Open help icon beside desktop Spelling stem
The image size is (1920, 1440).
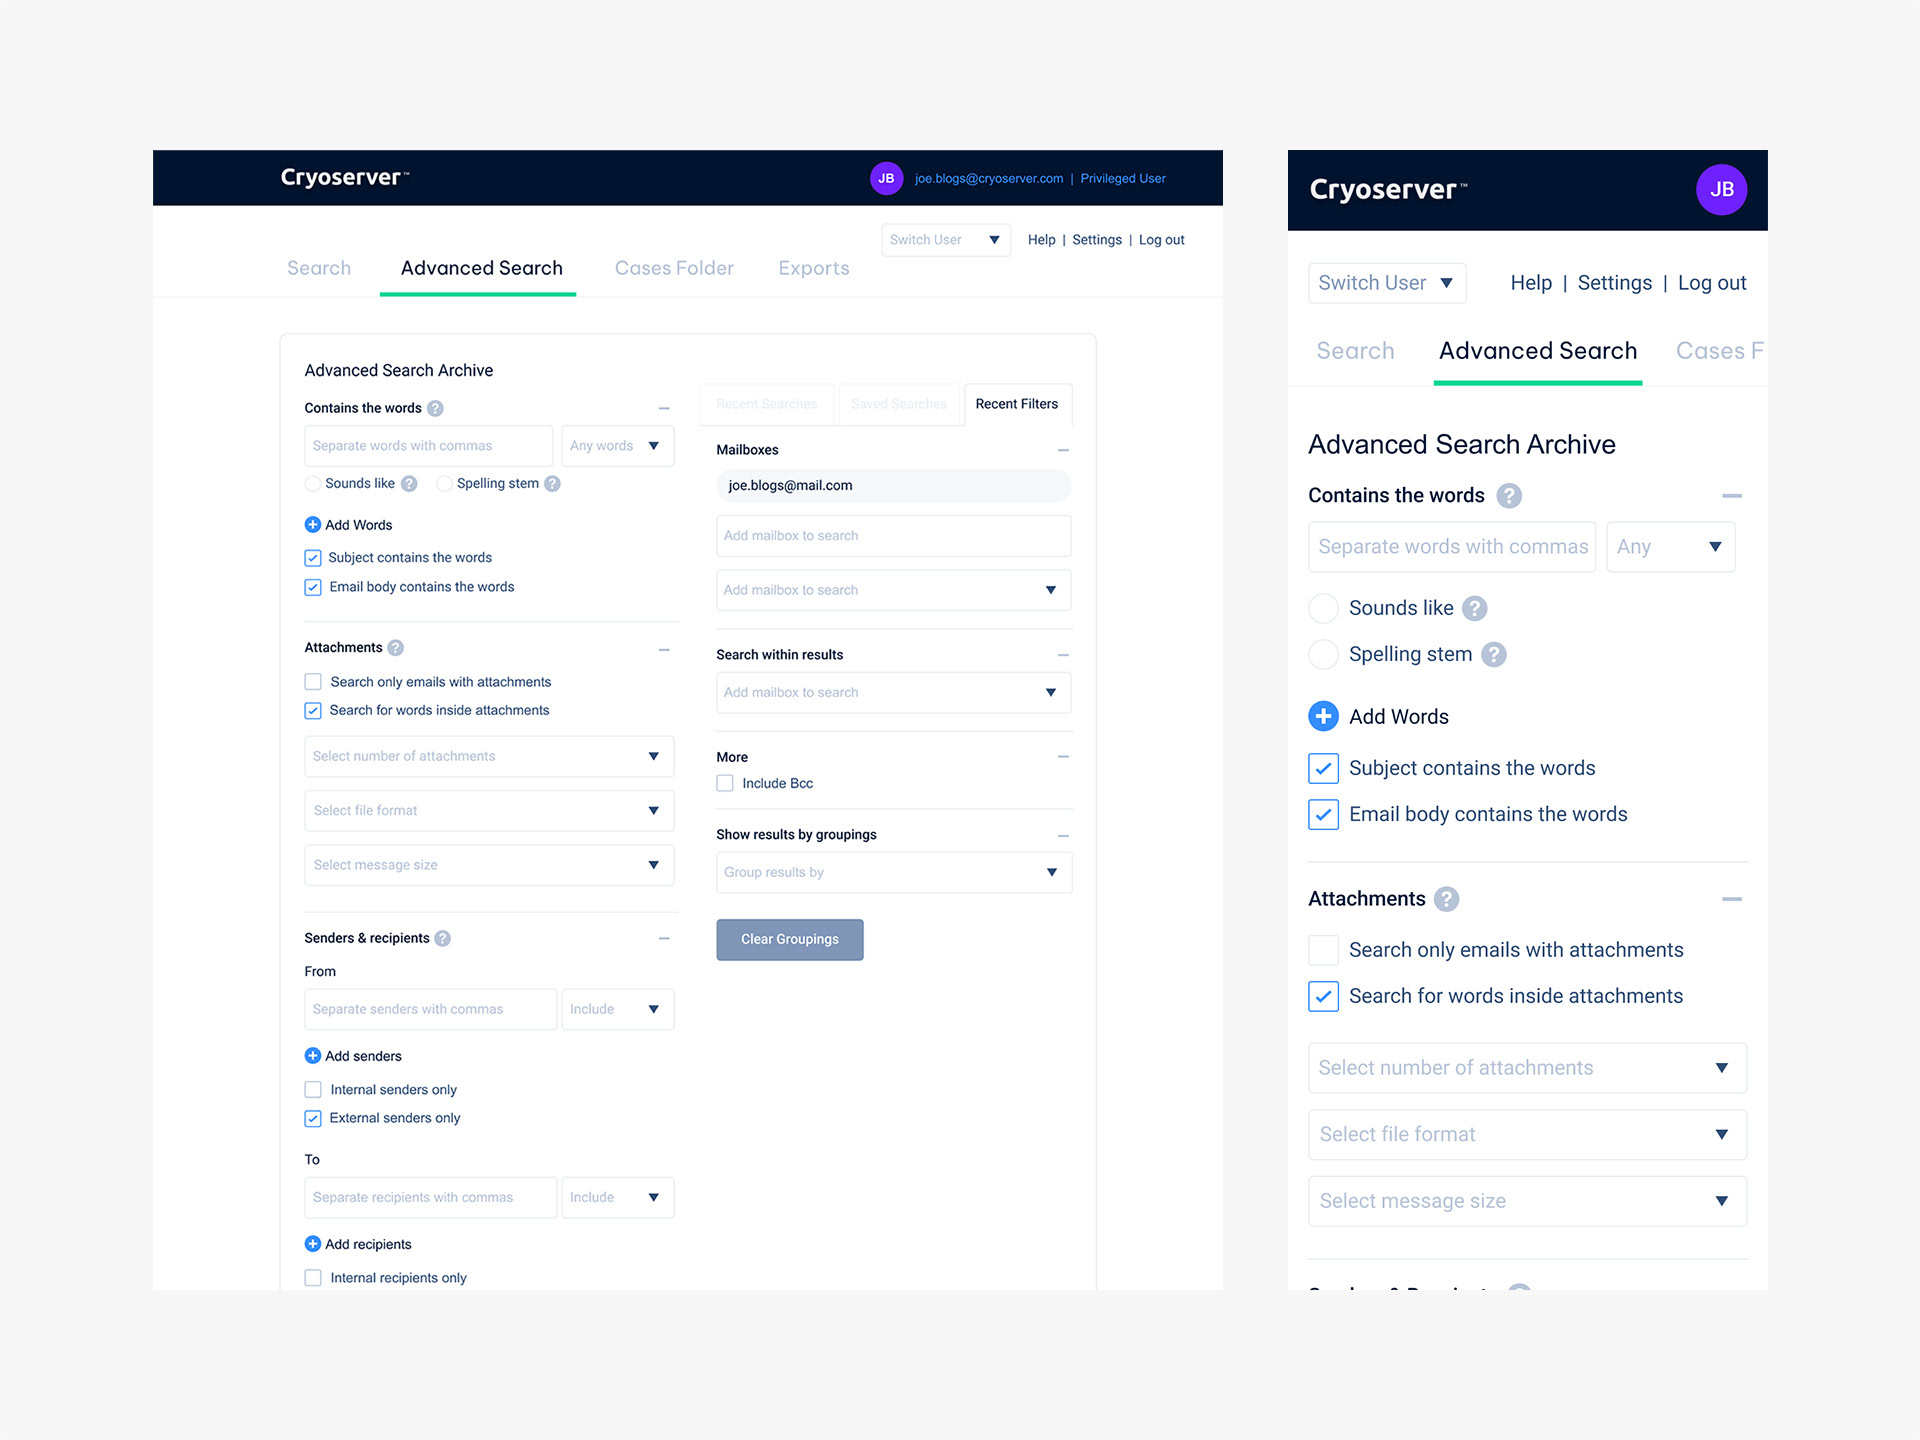pos(552,484)
